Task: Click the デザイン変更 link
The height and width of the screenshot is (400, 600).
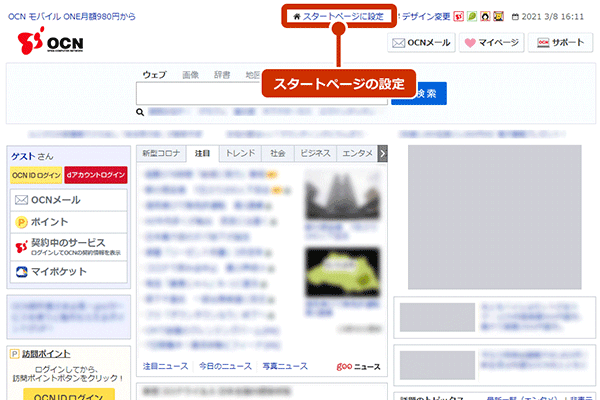Action: tap(426, 16)
